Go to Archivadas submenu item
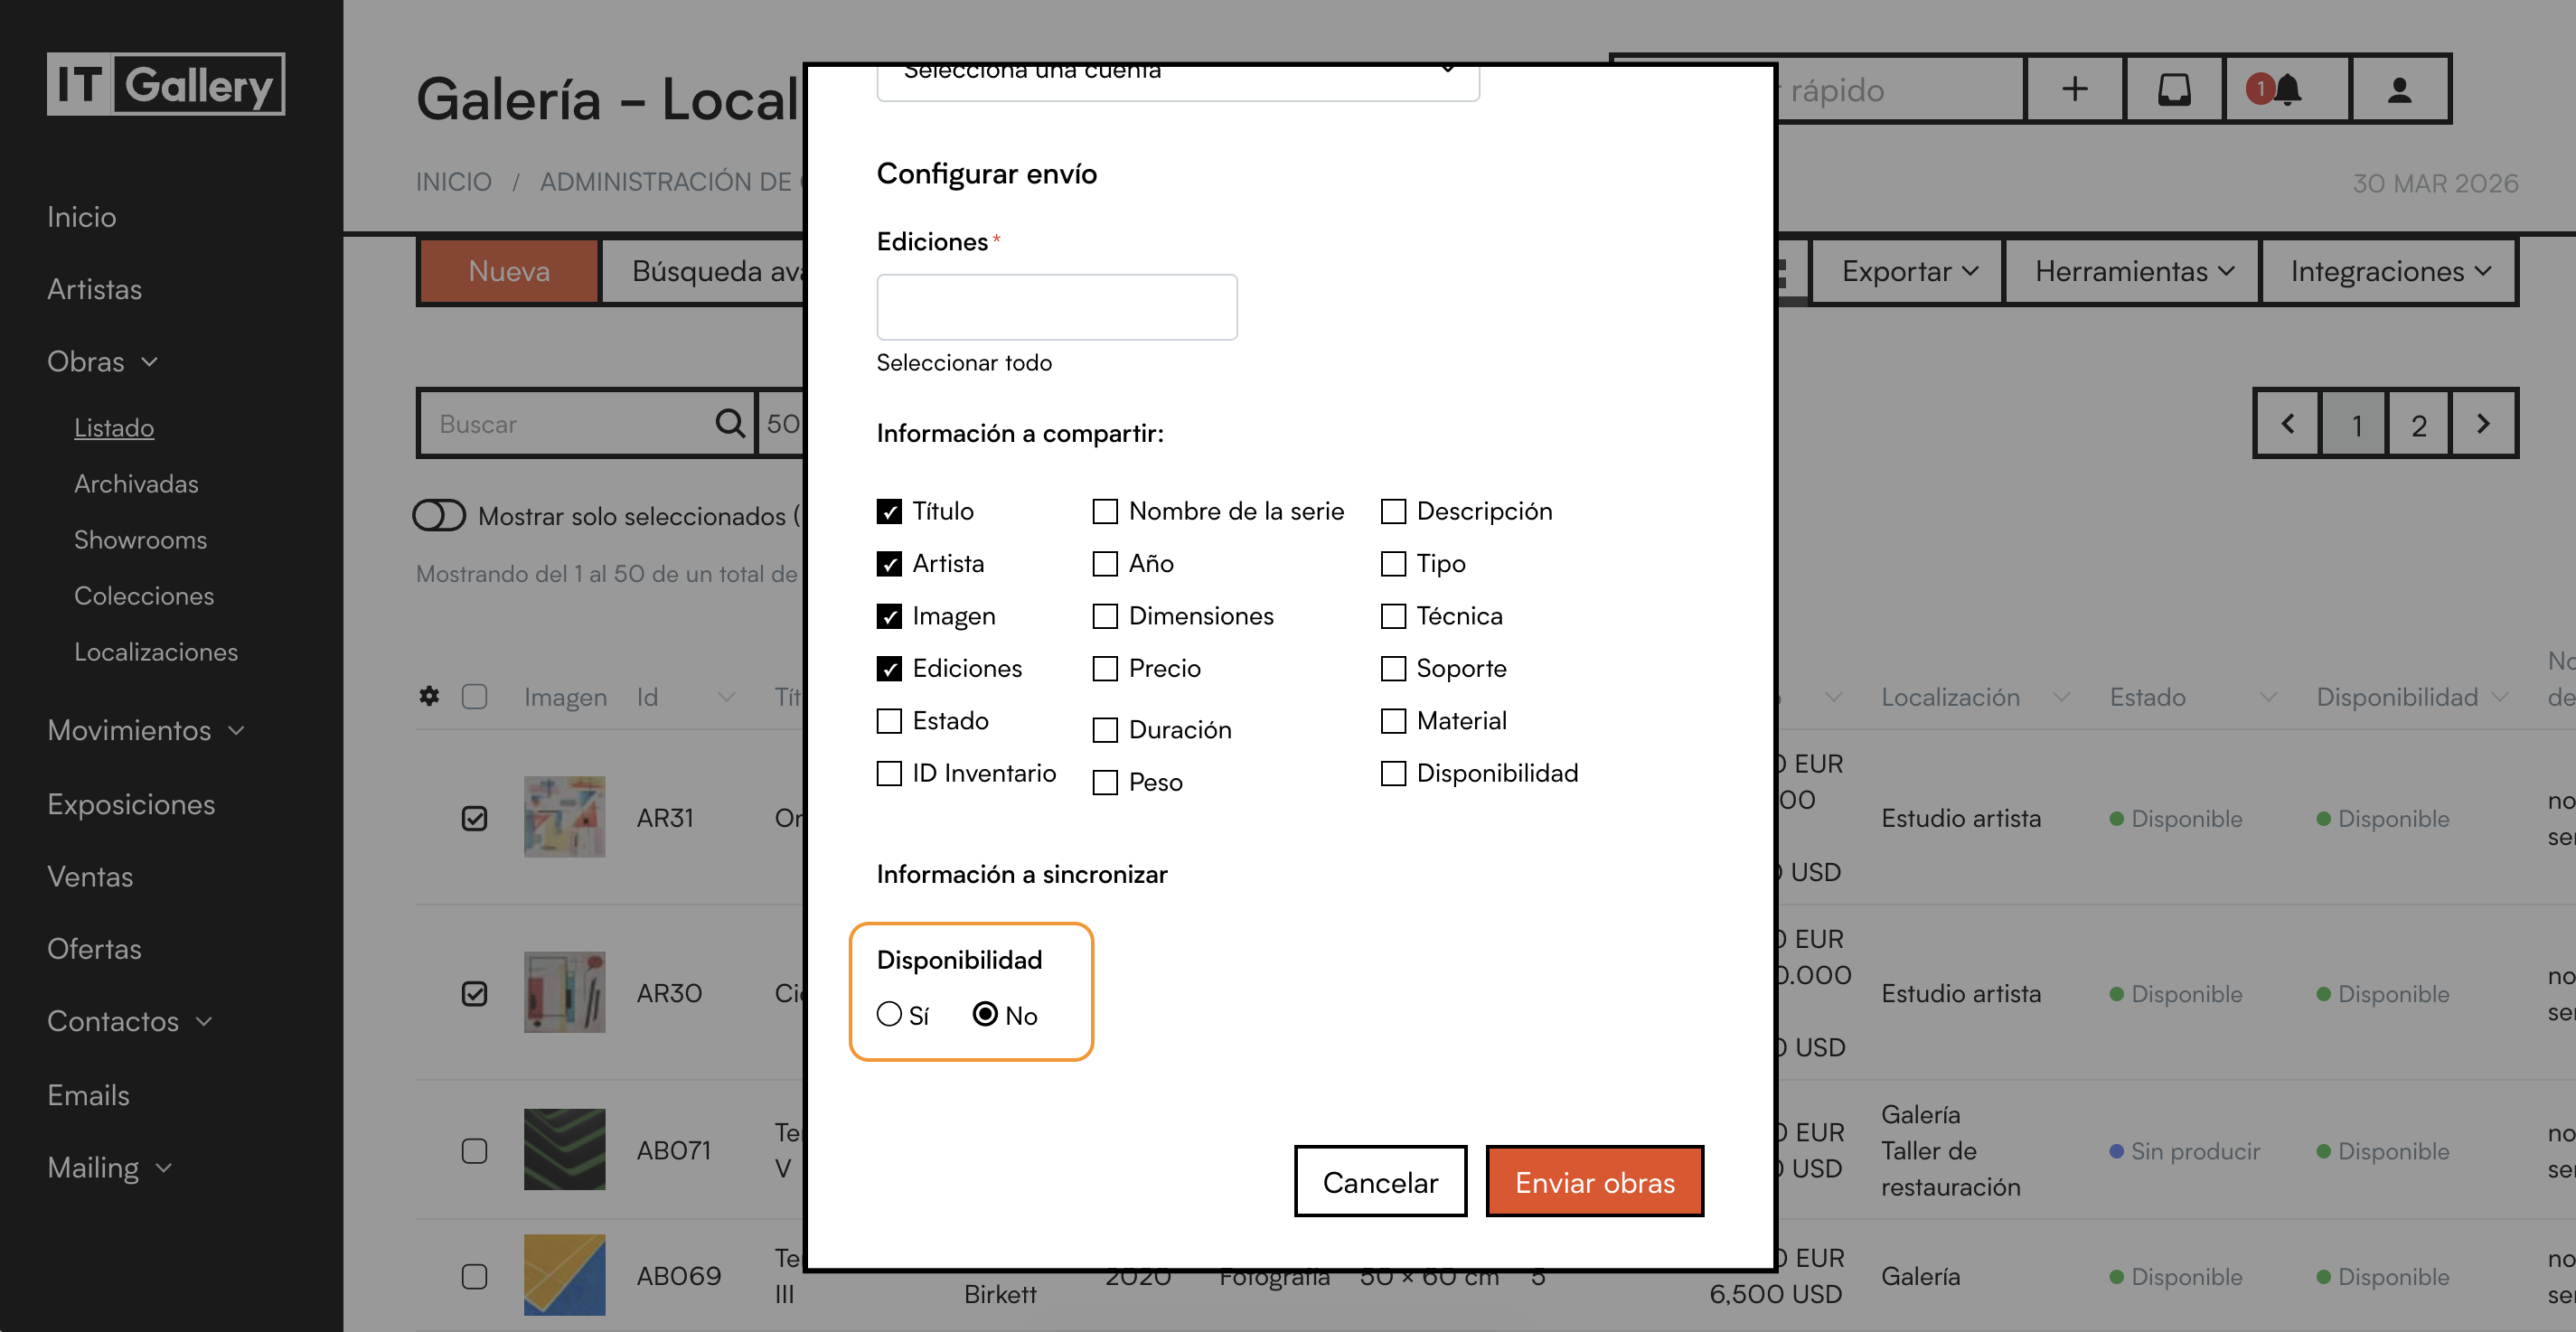 (136, 483)
